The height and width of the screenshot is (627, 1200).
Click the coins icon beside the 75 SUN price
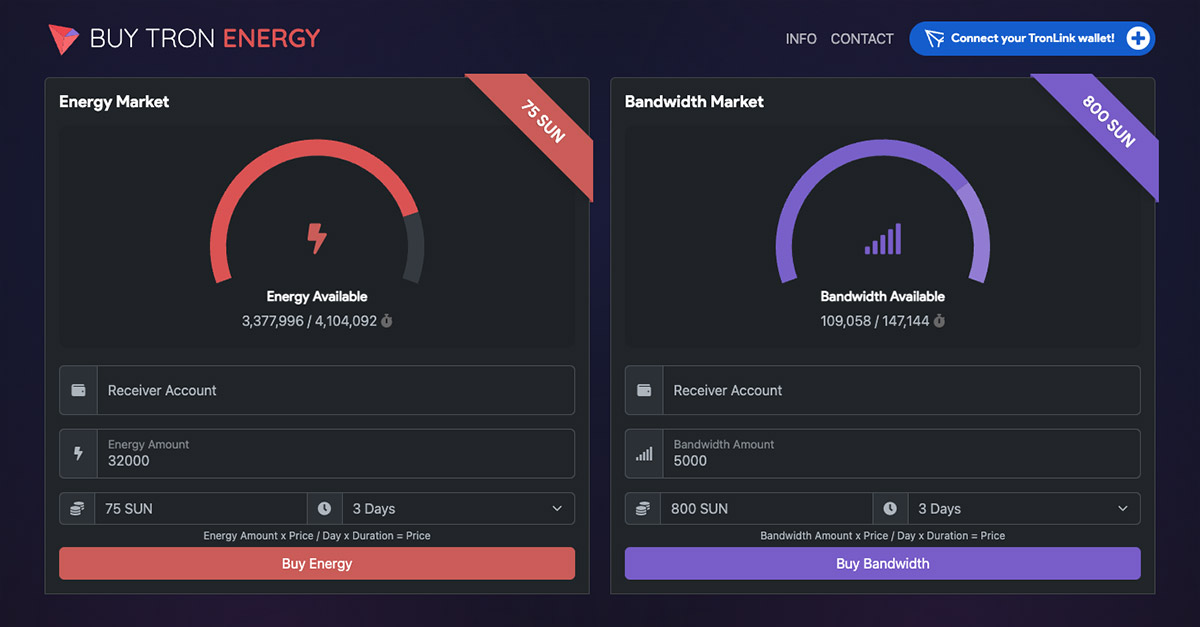click(x=77, y=508)
